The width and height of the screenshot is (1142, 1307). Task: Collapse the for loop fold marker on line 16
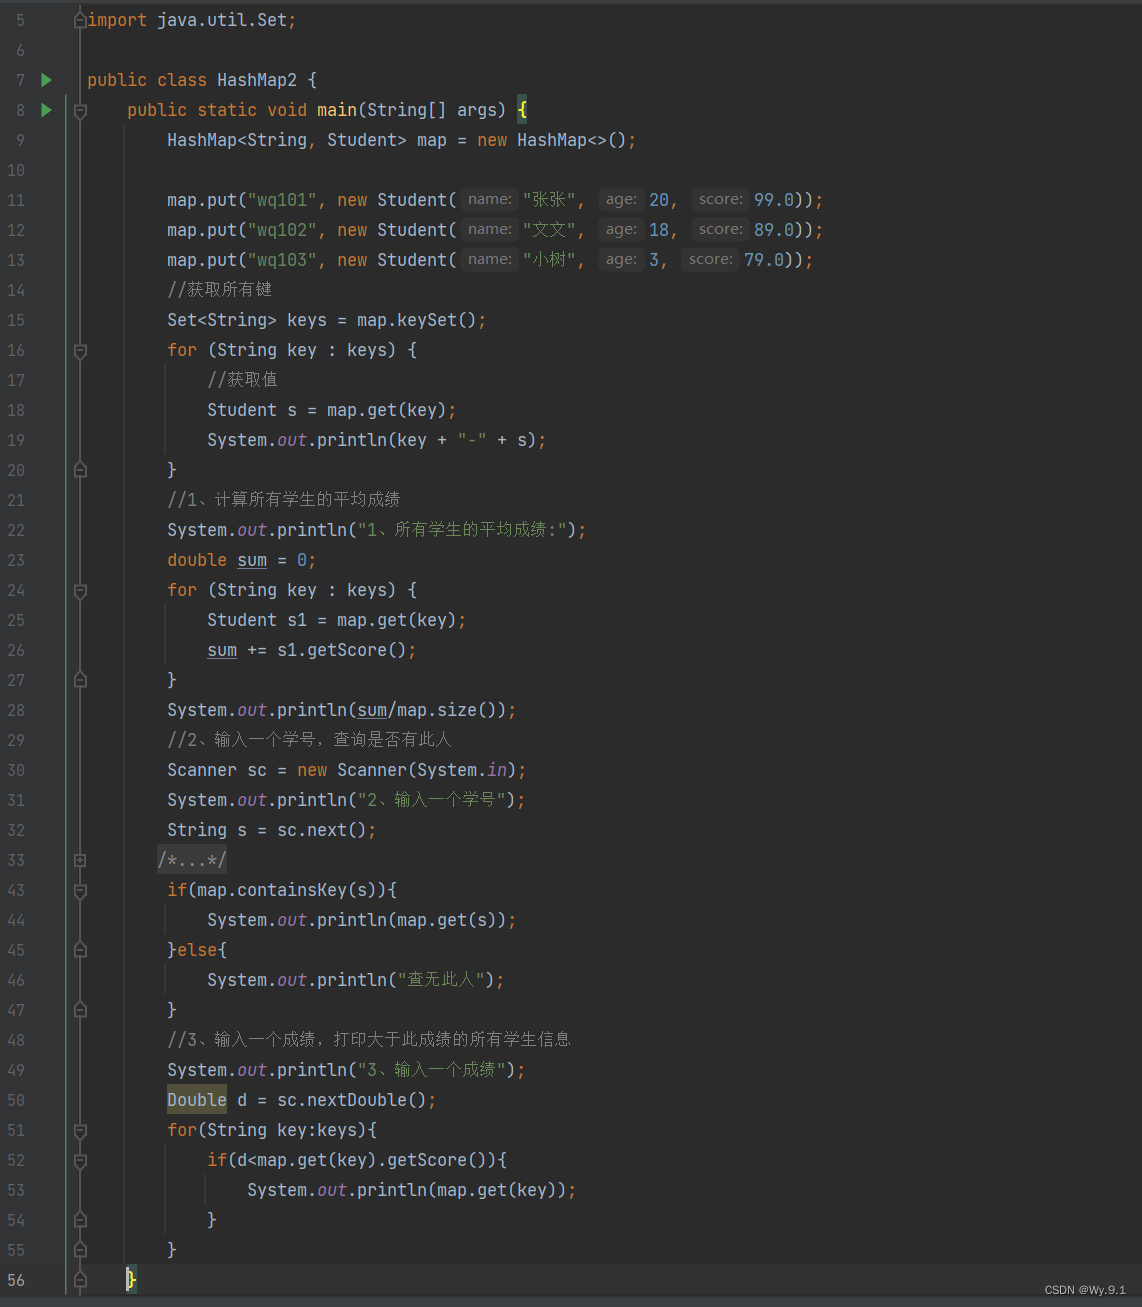click(x=80, y=350)
